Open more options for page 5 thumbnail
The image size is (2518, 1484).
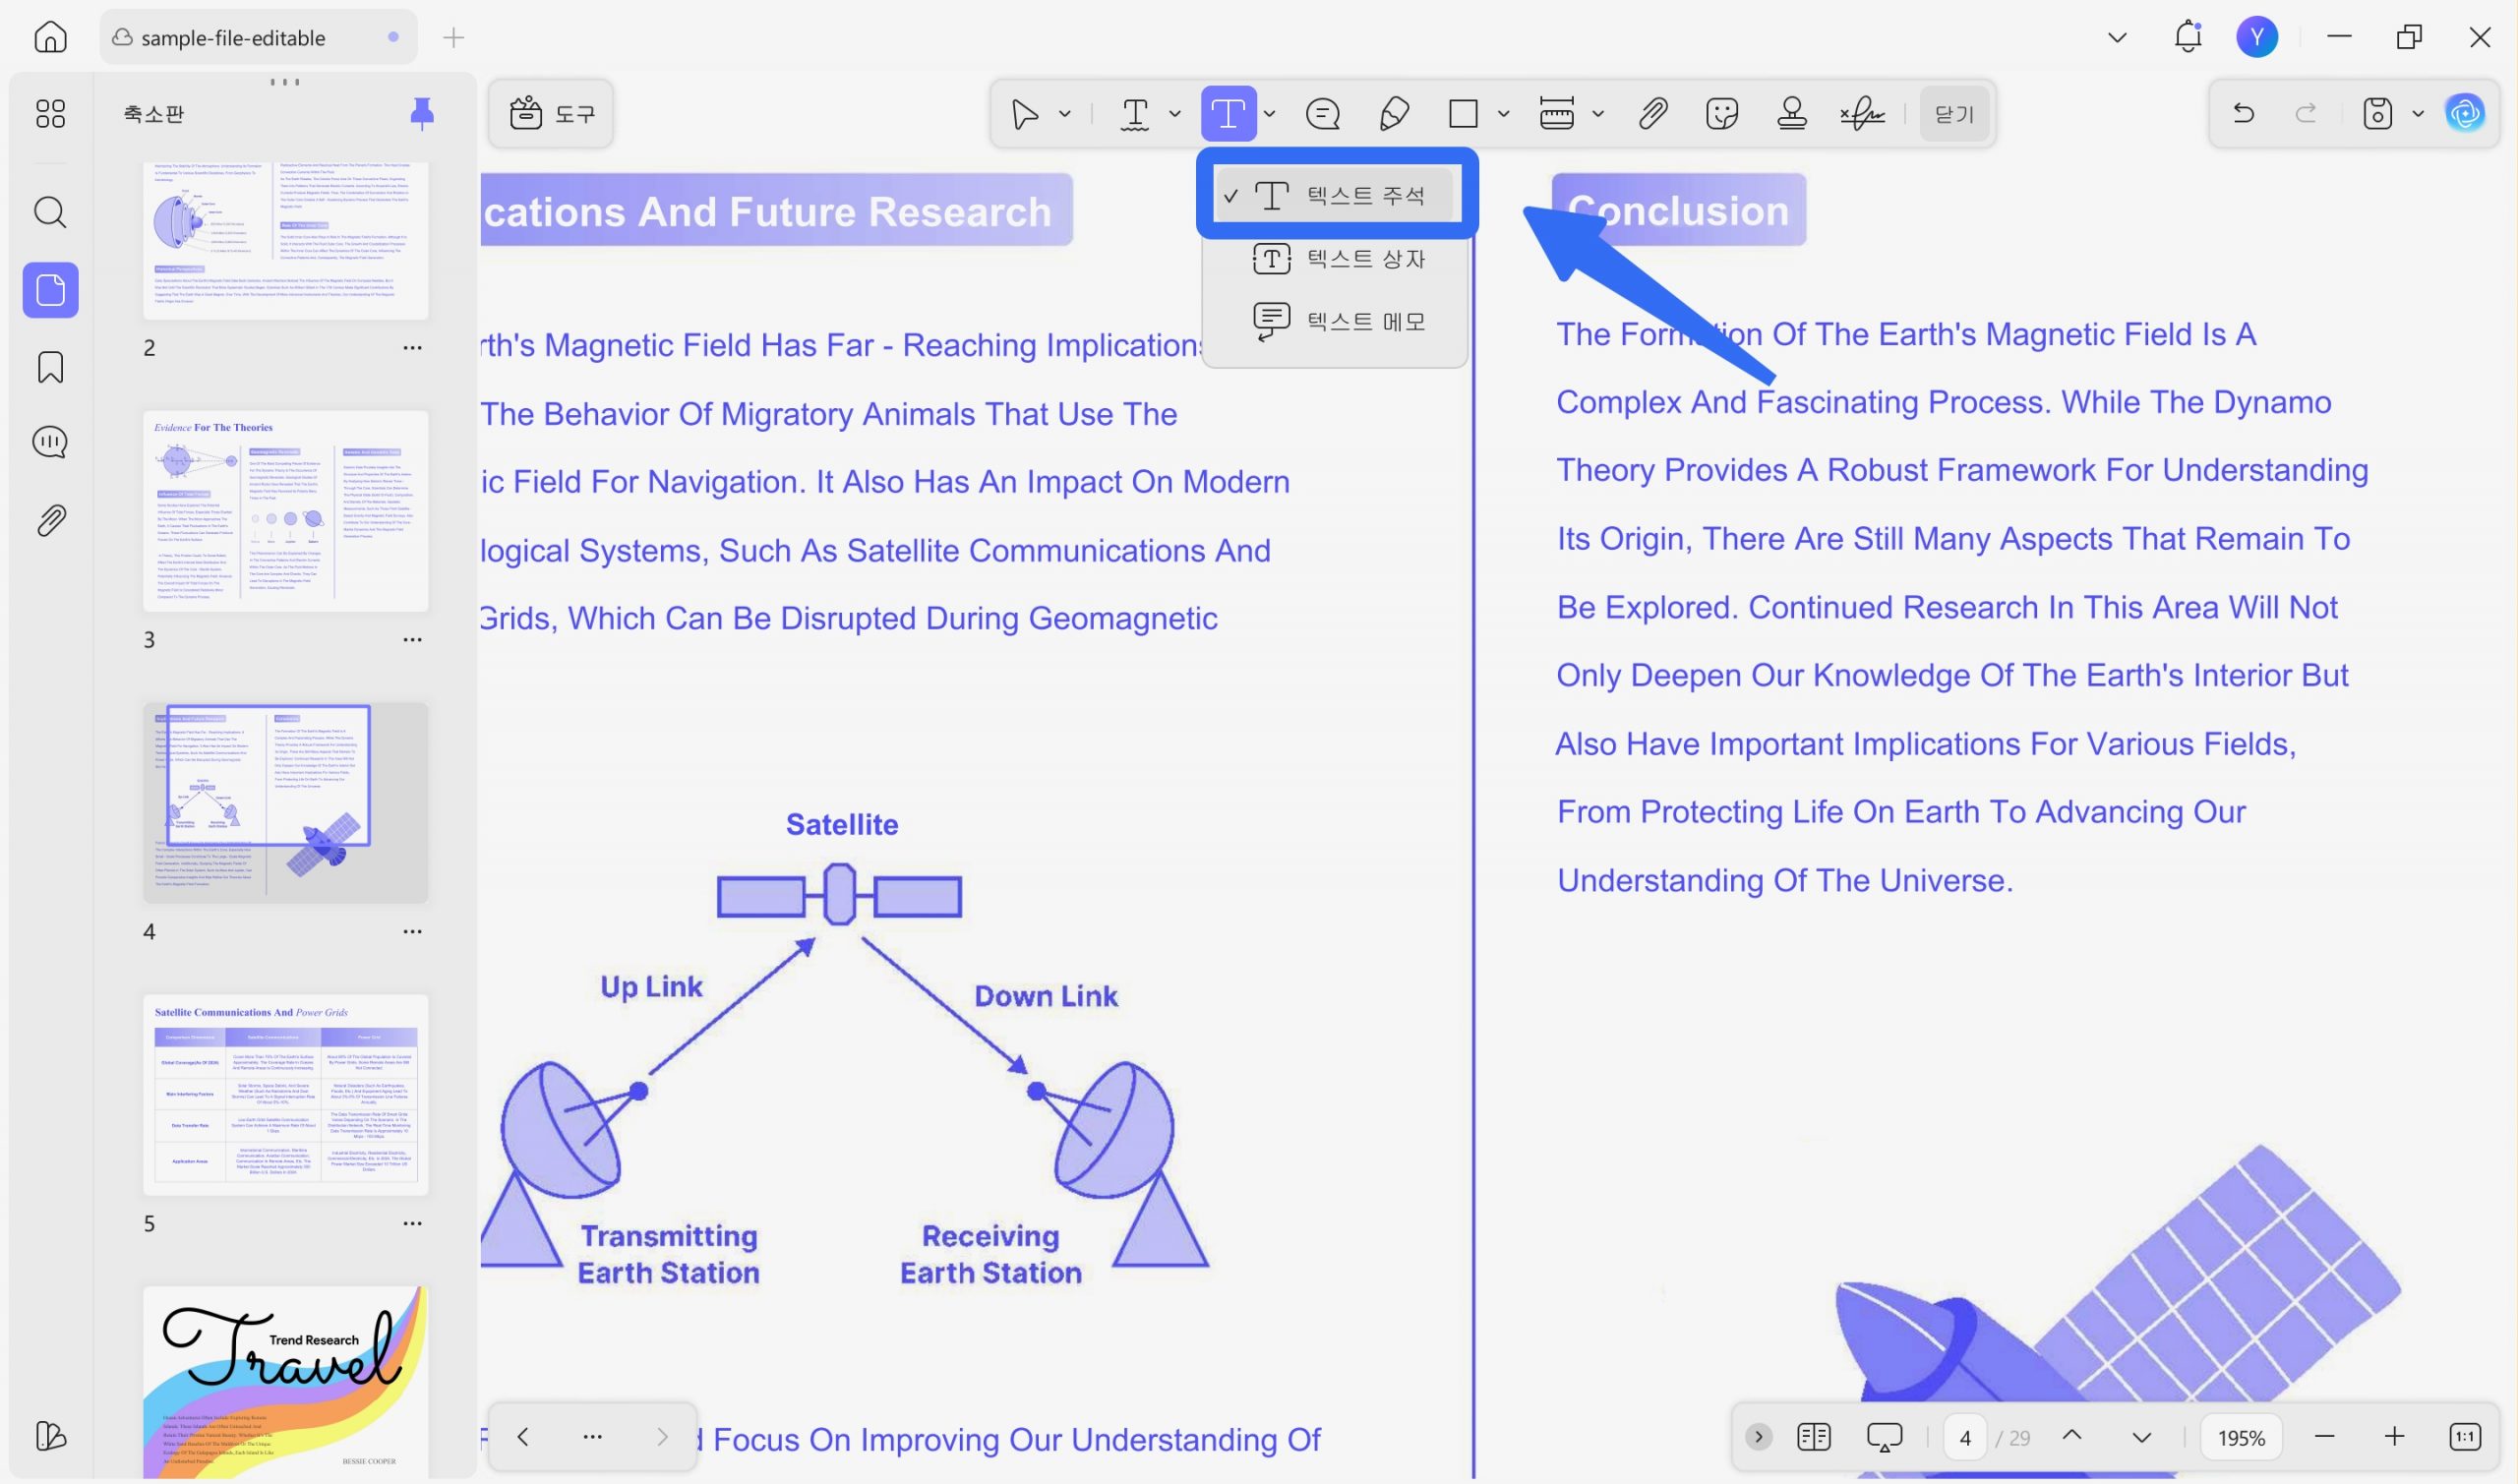click(412, 1224)
